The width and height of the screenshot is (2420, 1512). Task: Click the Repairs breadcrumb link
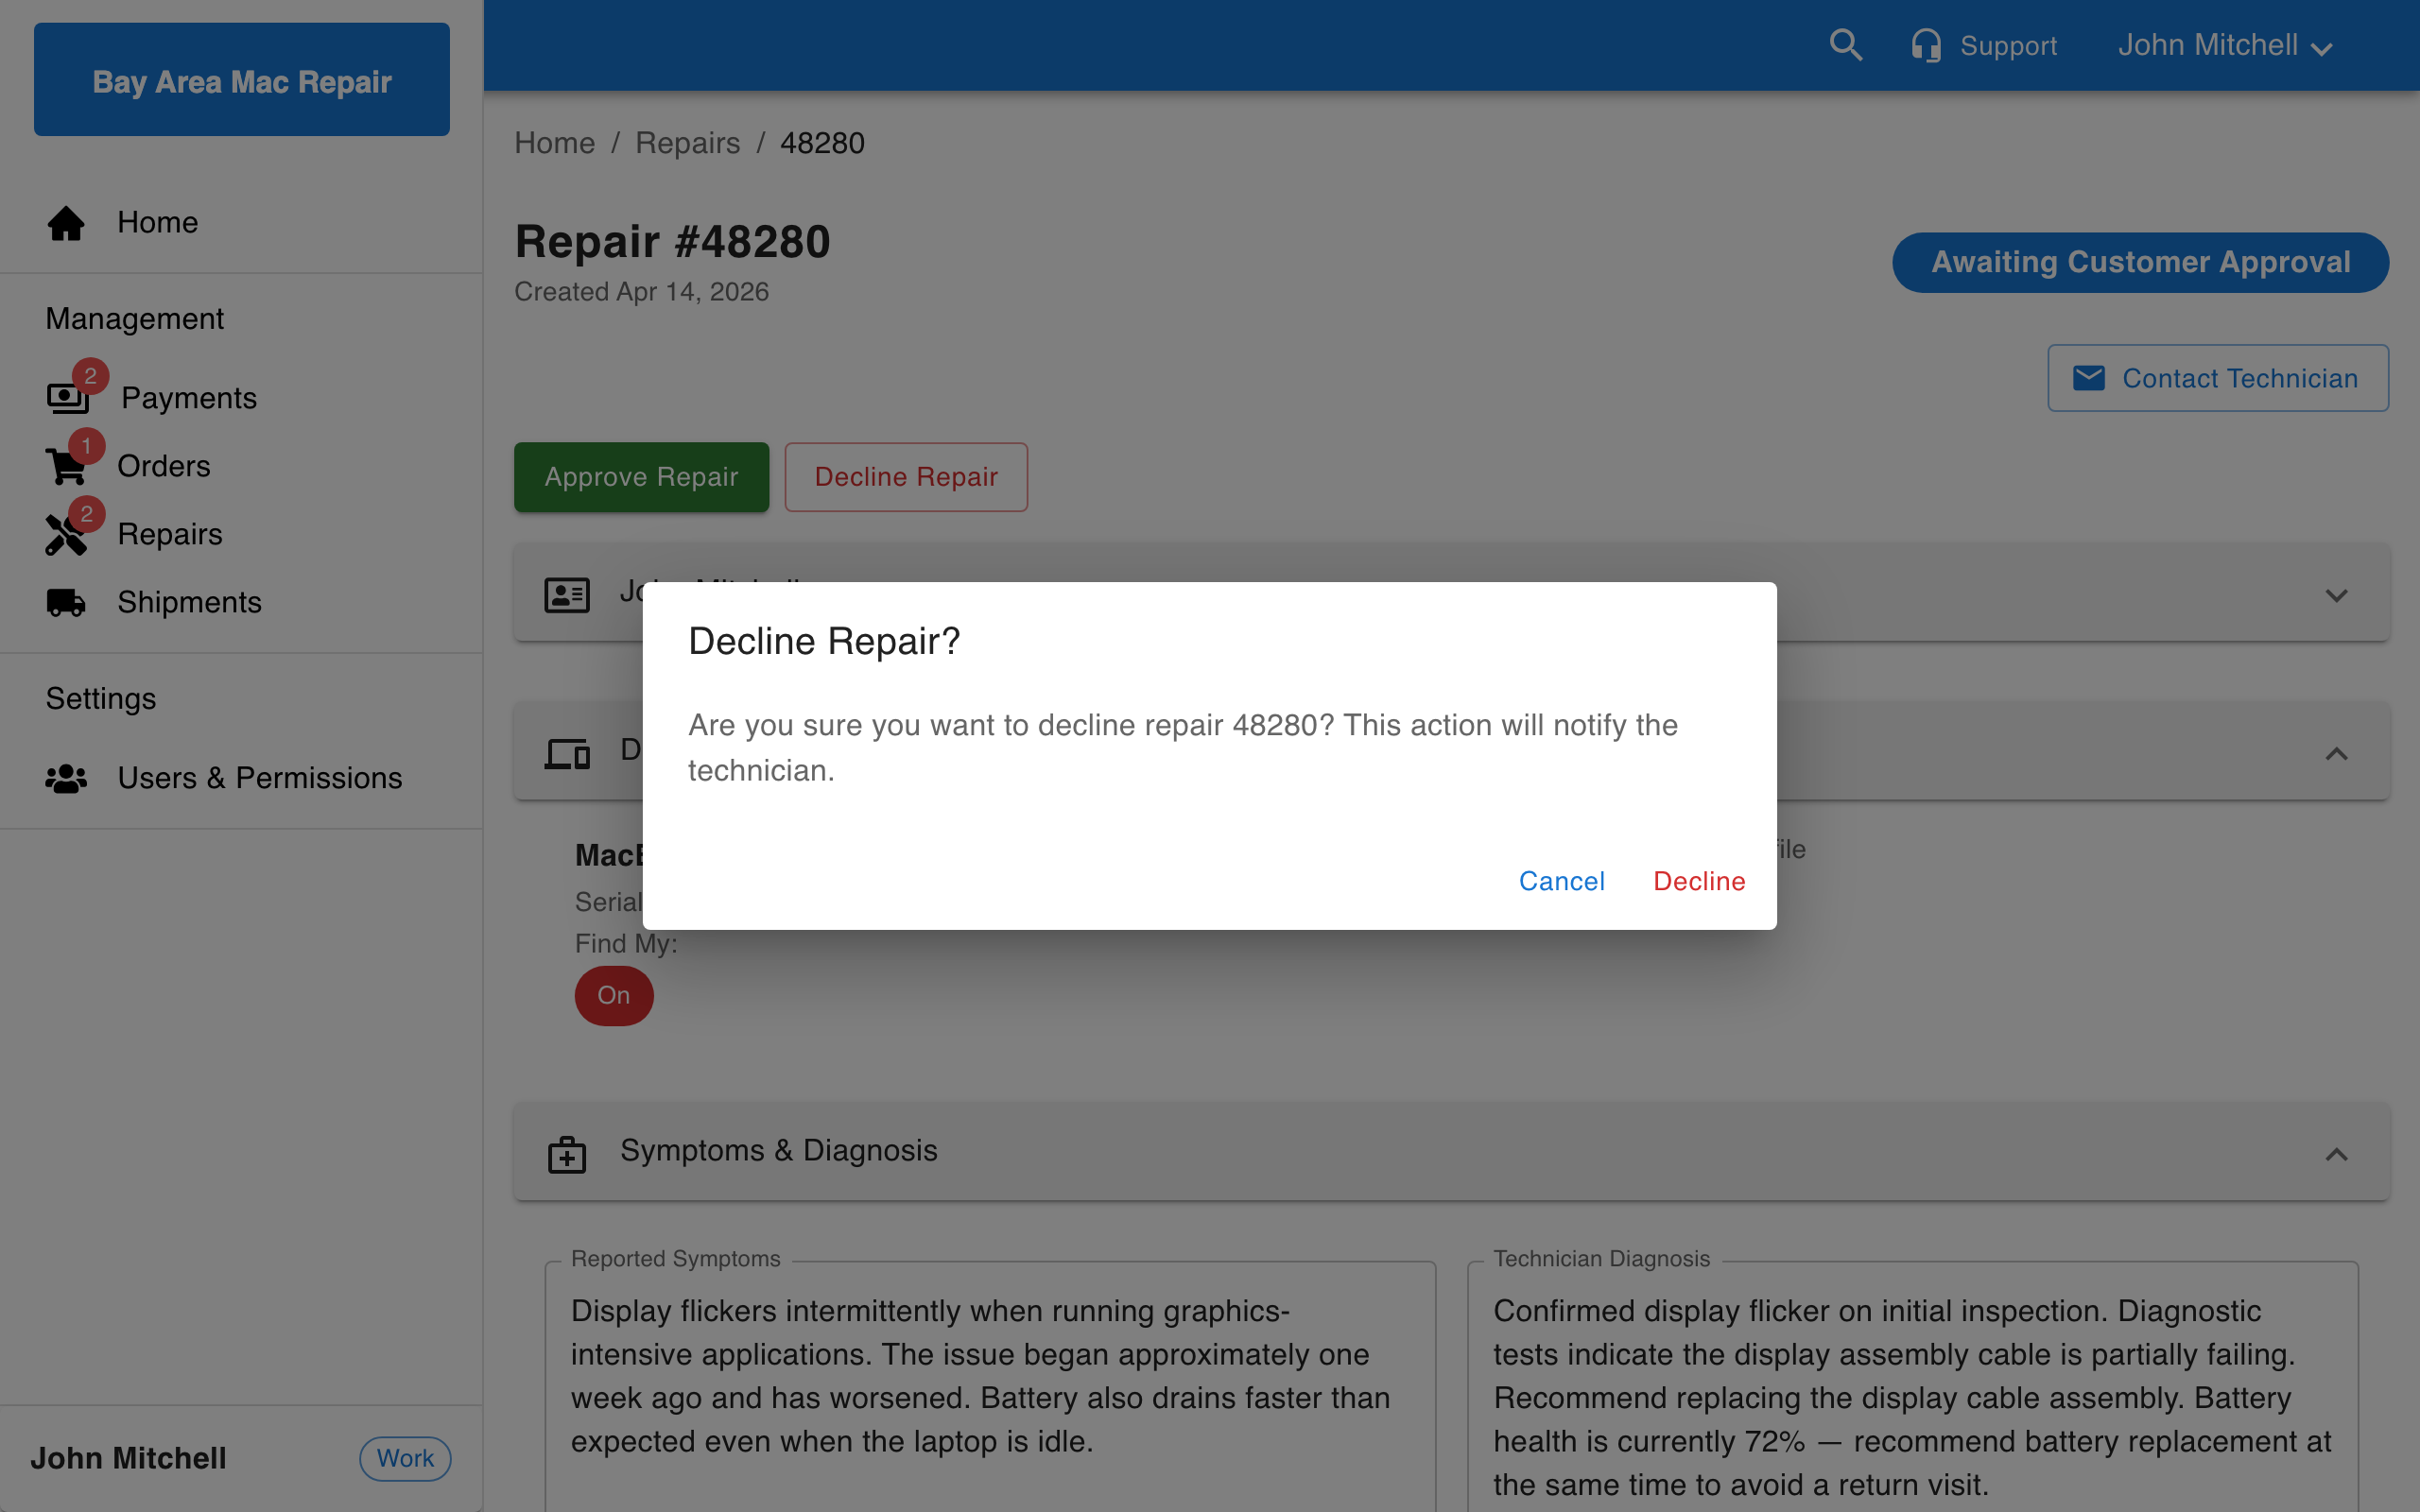(688, 143)
